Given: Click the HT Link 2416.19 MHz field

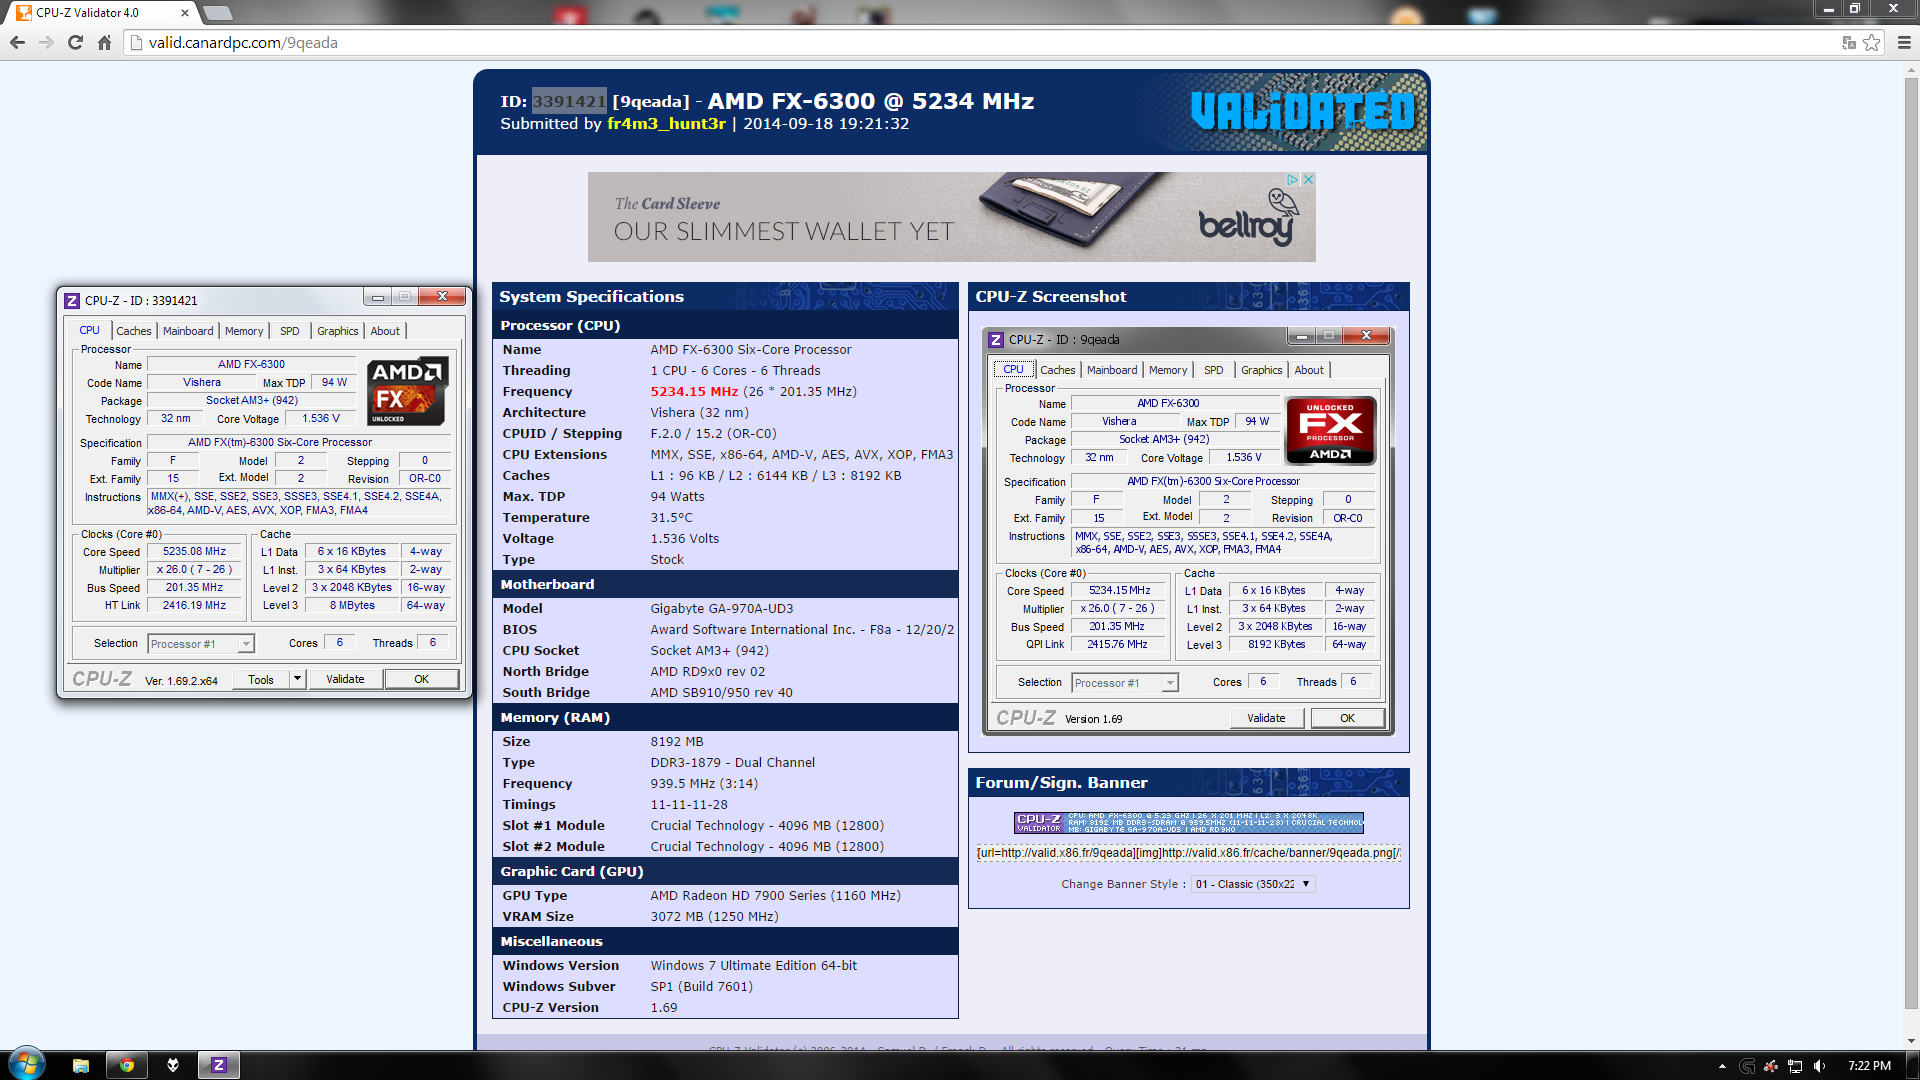Looking at the screenshot, I should (x=195, y=606).
